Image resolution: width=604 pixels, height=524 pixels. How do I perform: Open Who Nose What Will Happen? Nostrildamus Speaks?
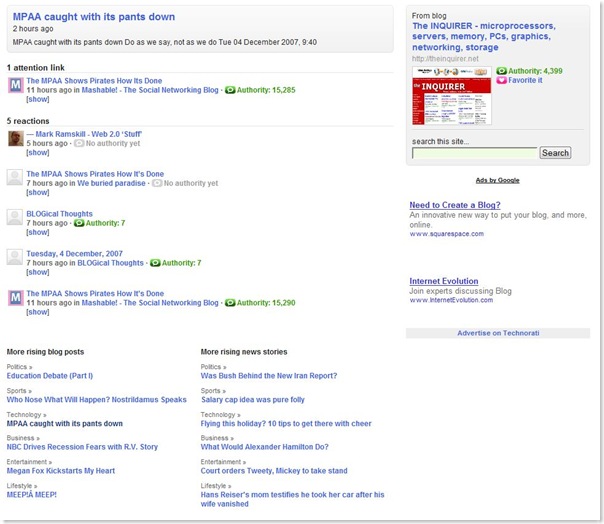[96, 400]
